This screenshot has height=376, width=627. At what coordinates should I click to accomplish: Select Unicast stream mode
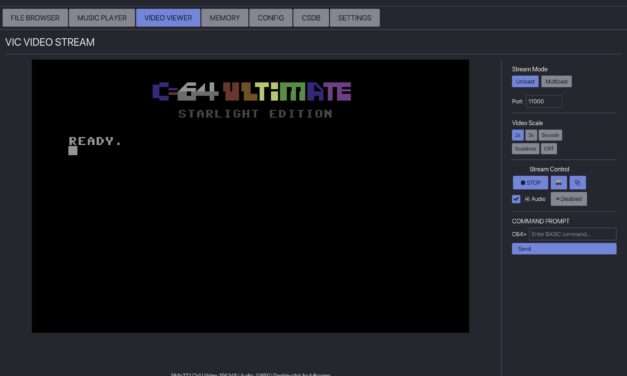click(x=525, y=82)
